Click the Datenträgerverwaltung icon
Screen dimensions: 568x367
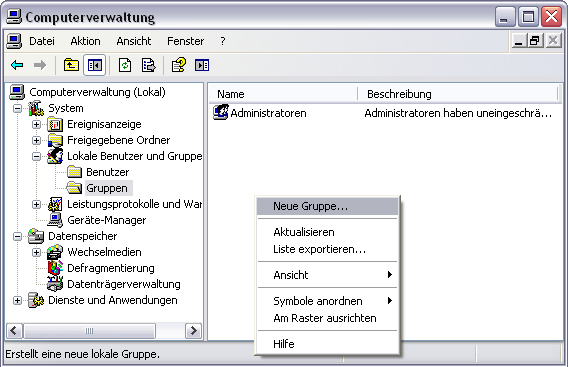click(x=55, y=284)
